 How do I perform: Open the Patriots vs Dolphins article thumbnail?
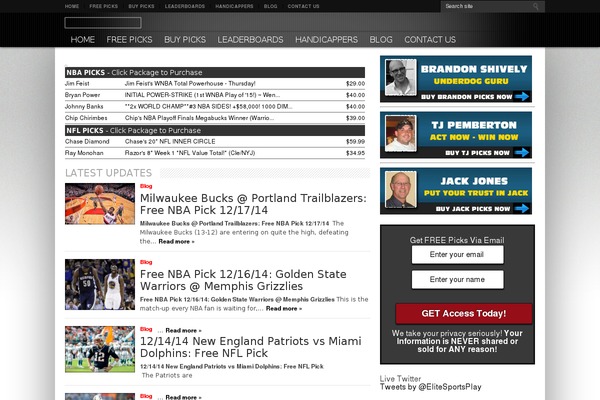coord(100,349)
